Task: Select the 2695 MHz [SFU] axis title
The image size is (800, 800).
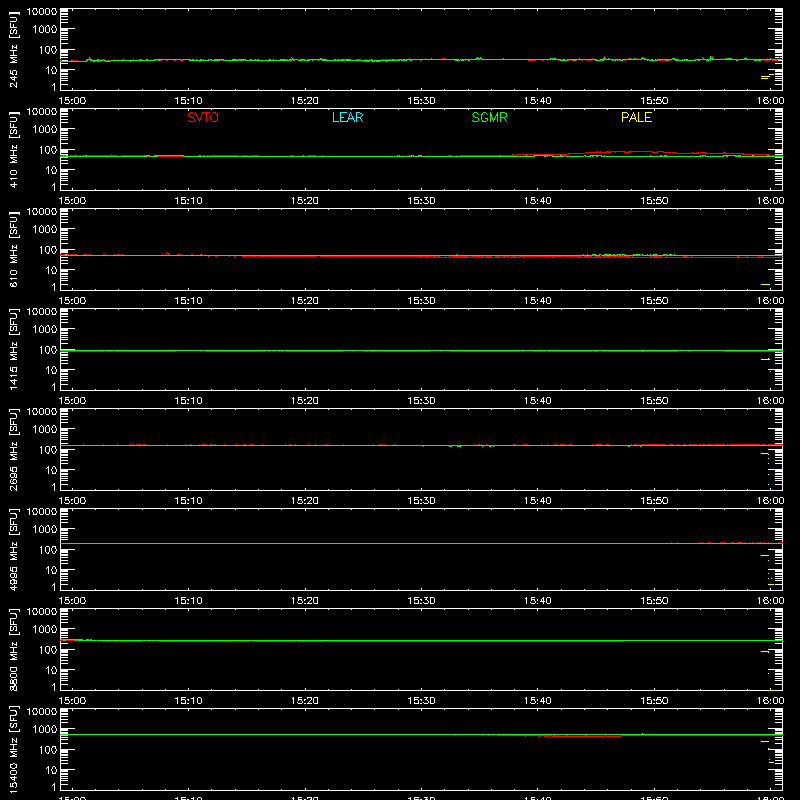Action: coord(13,449)
